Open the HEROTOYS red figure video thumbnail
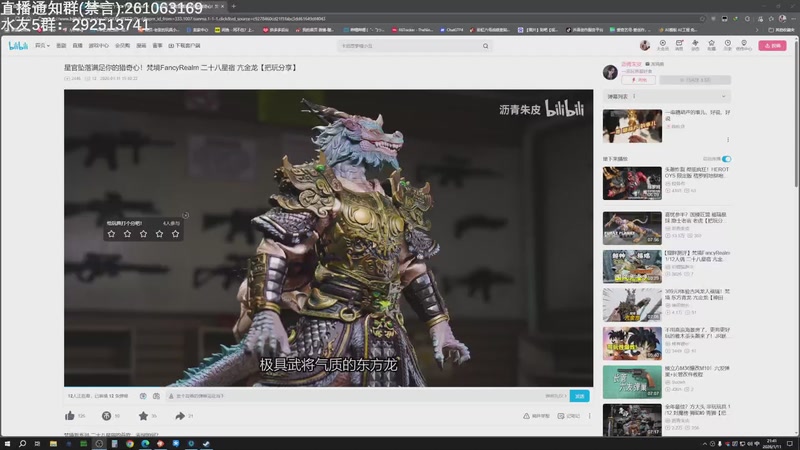The image size is (800, 450). tap(632, 183)
